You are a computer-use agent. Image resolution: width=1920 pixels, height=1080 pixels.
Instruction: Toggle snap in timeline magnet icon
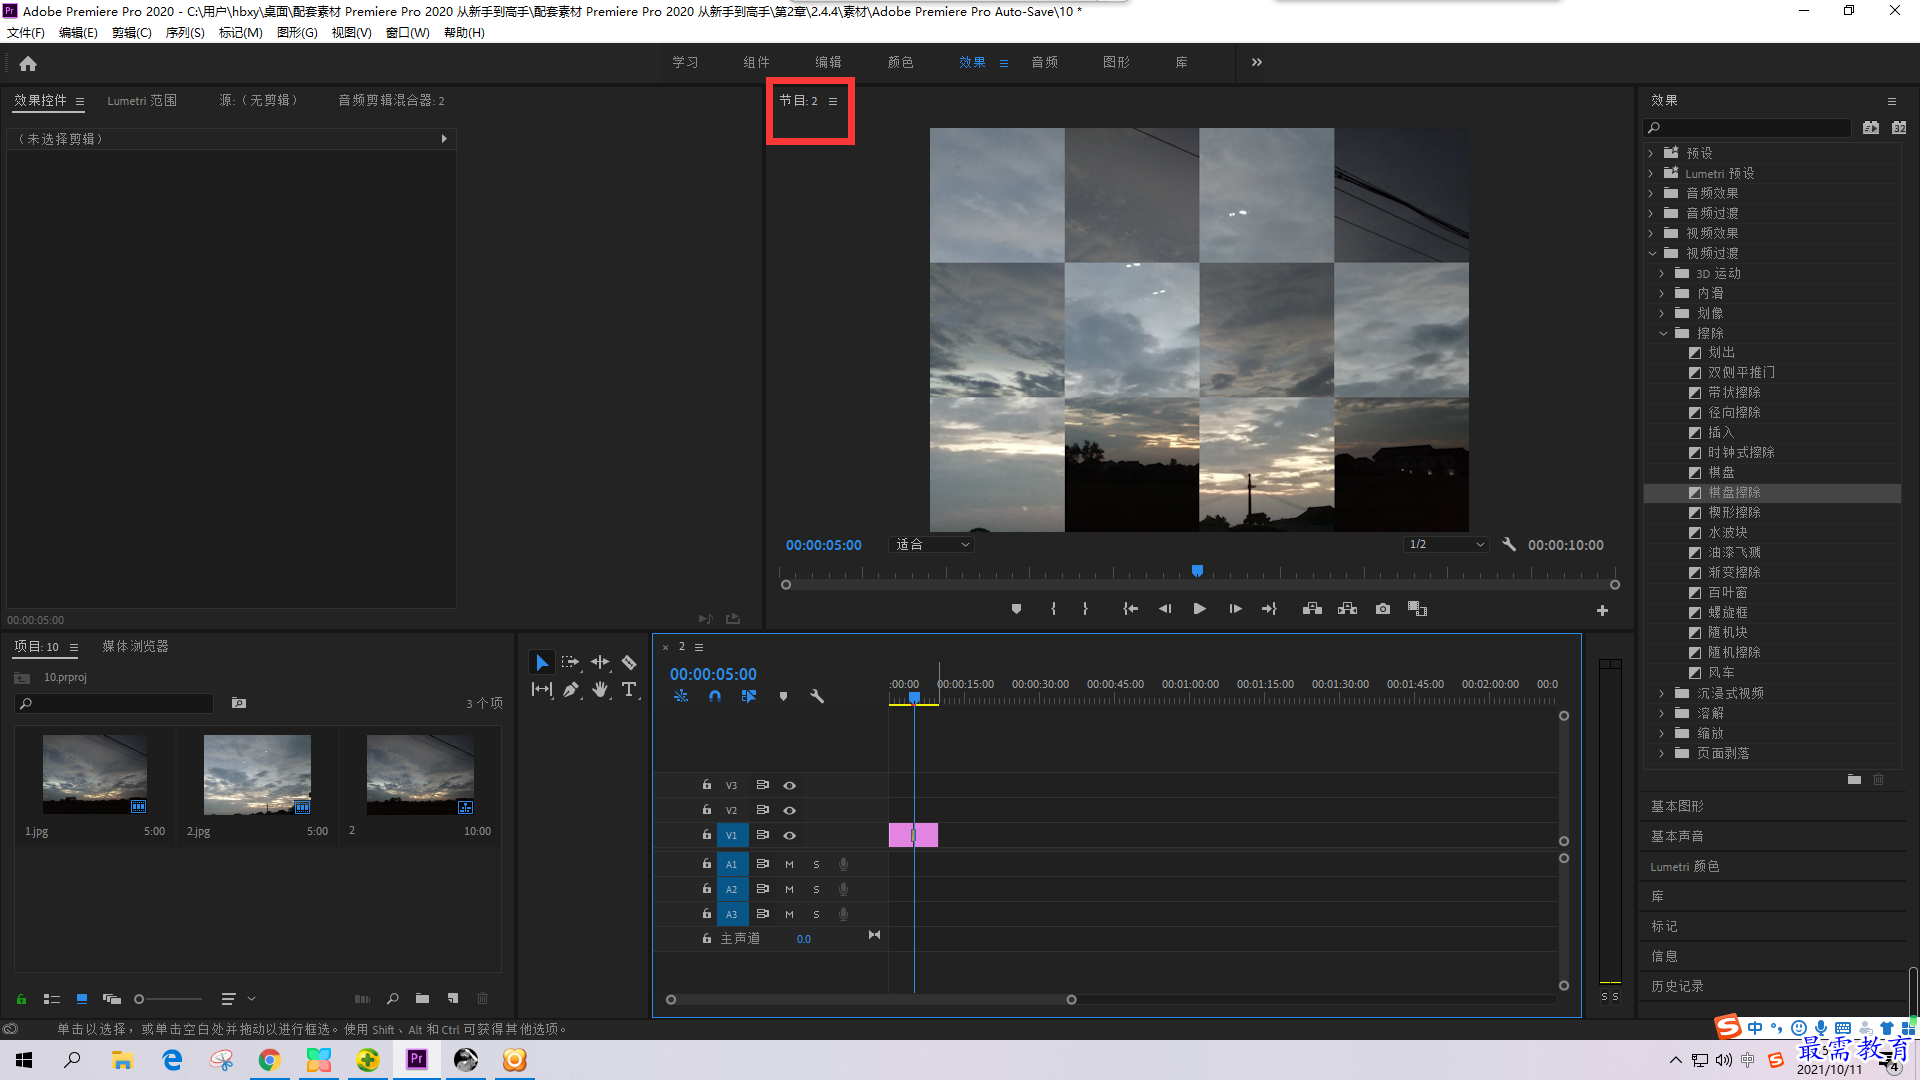coord(715,696)
